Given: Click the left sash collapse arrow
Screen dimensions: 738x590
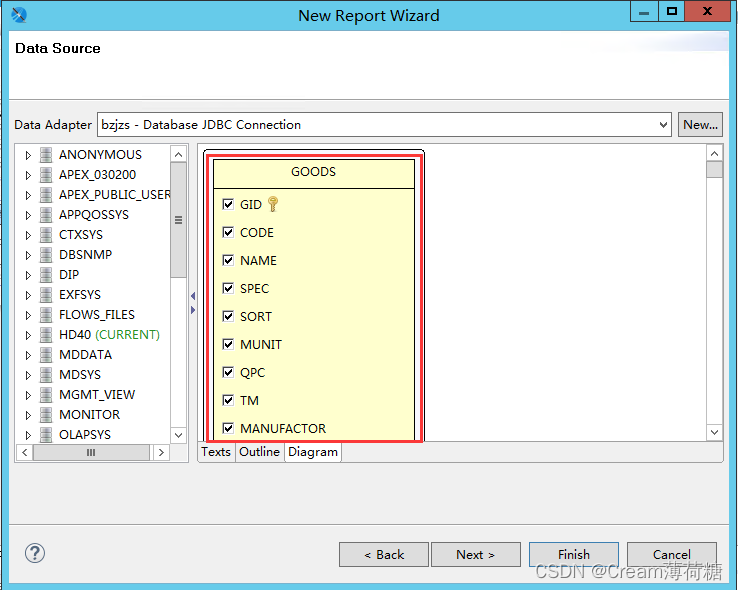Looking at the screenshot, I should coord(193,296).
